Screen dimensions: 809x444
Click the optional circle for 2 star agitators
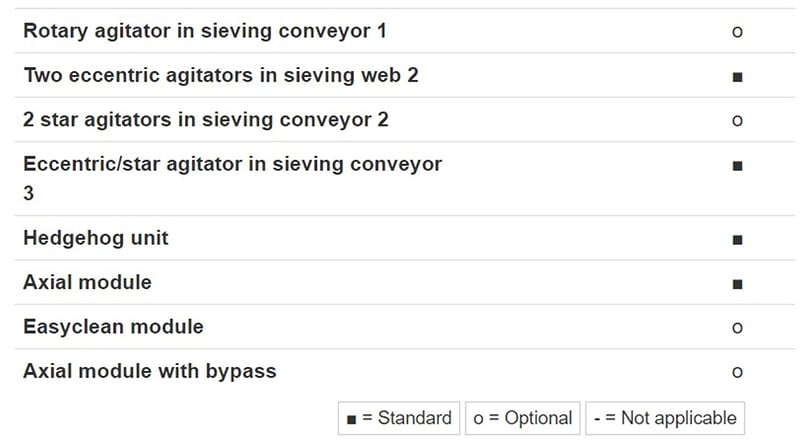point(737,121)
